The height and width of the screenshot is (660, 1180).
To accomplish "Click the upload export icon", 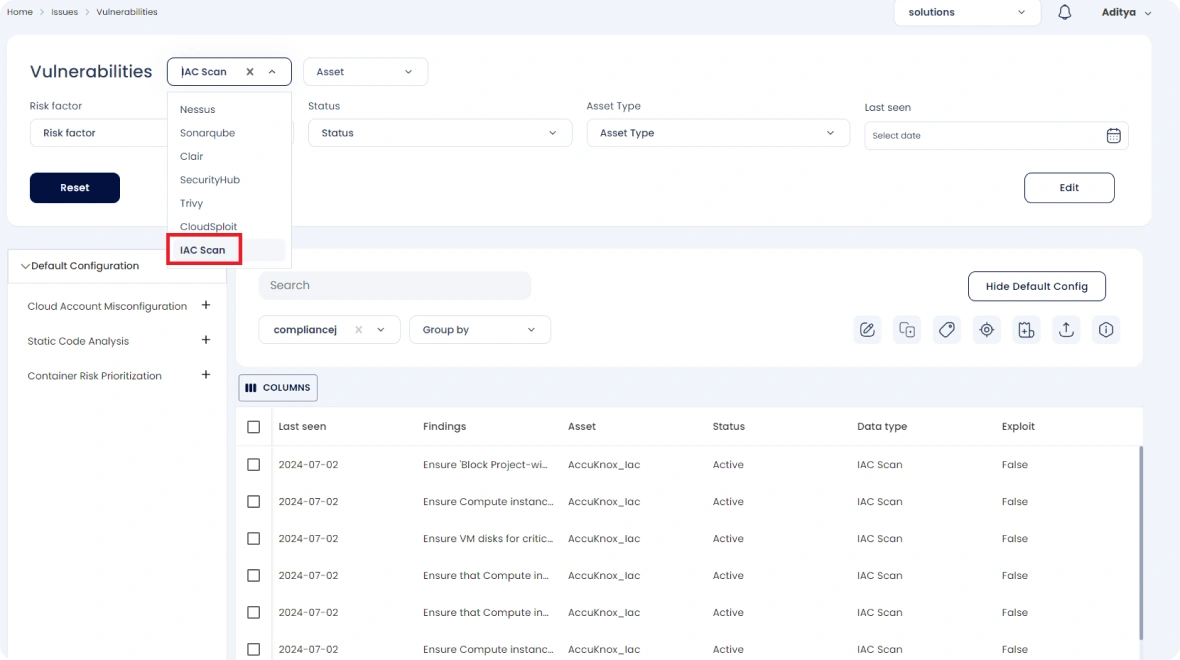I will [1066, 330].
